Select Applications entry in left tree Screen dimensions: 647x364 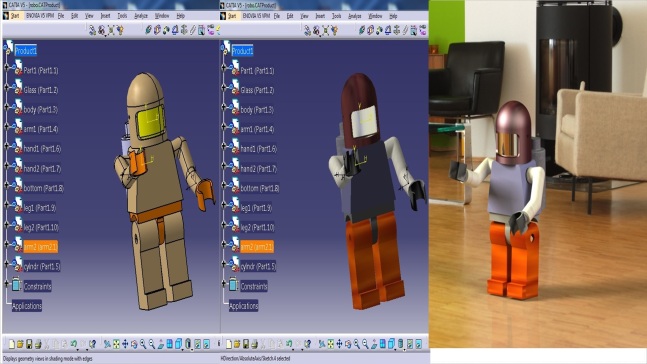pyautogui.click(x=27, y=306)
